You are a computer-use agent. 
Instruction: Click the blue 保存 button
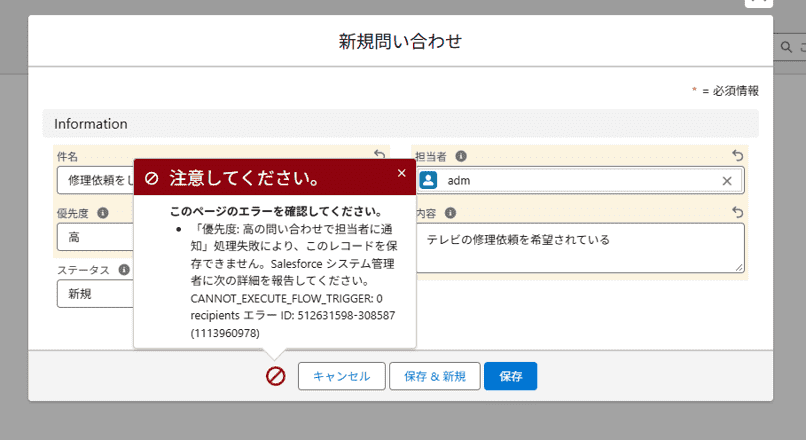click(x=510, y=376)
